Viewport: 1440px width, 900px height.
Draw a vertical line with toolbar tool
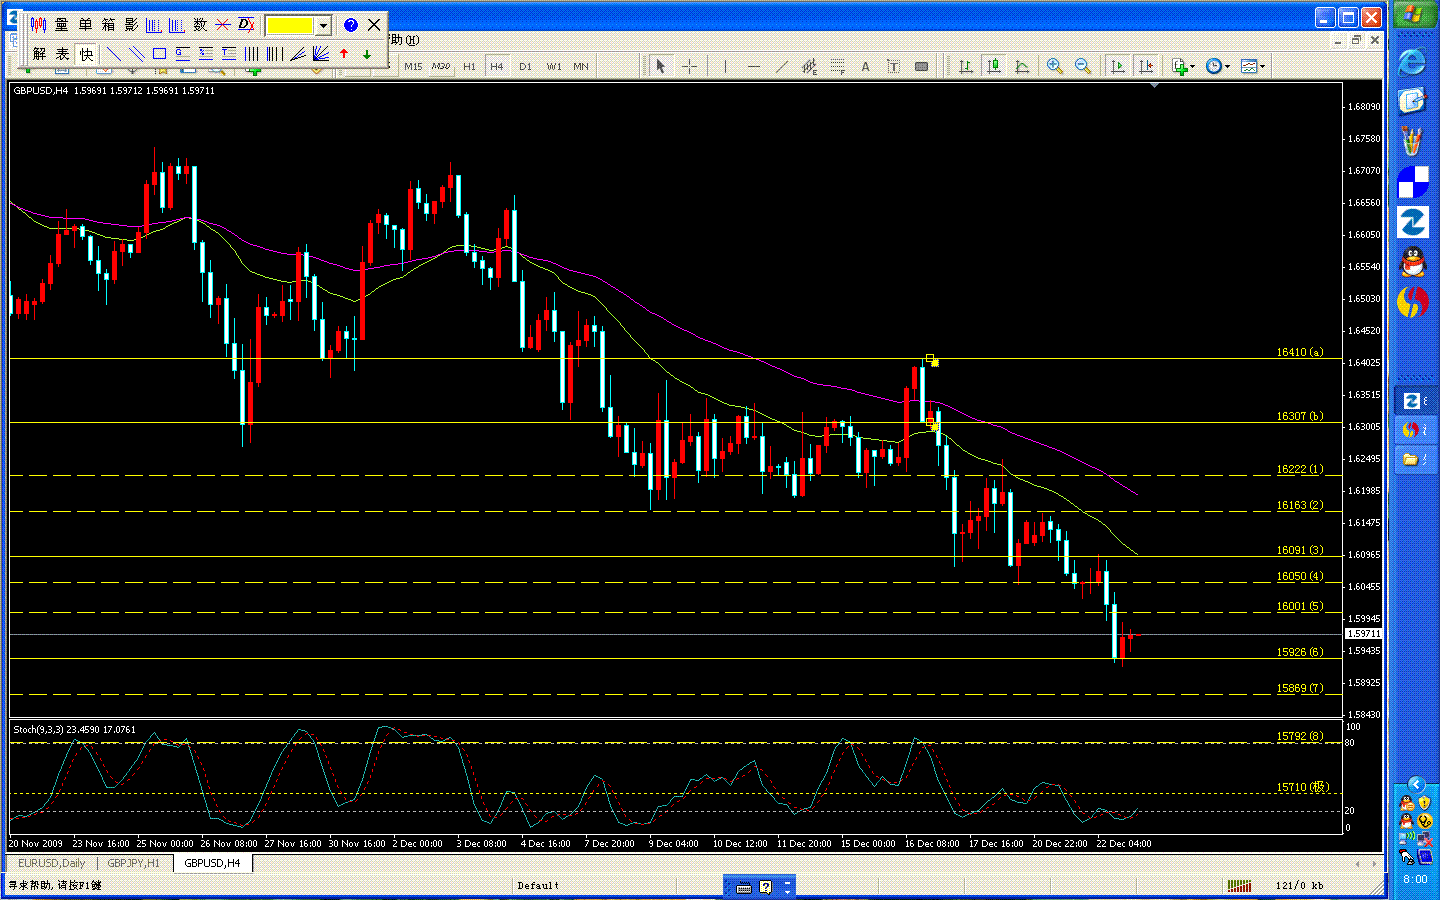(x=725, y=66)
